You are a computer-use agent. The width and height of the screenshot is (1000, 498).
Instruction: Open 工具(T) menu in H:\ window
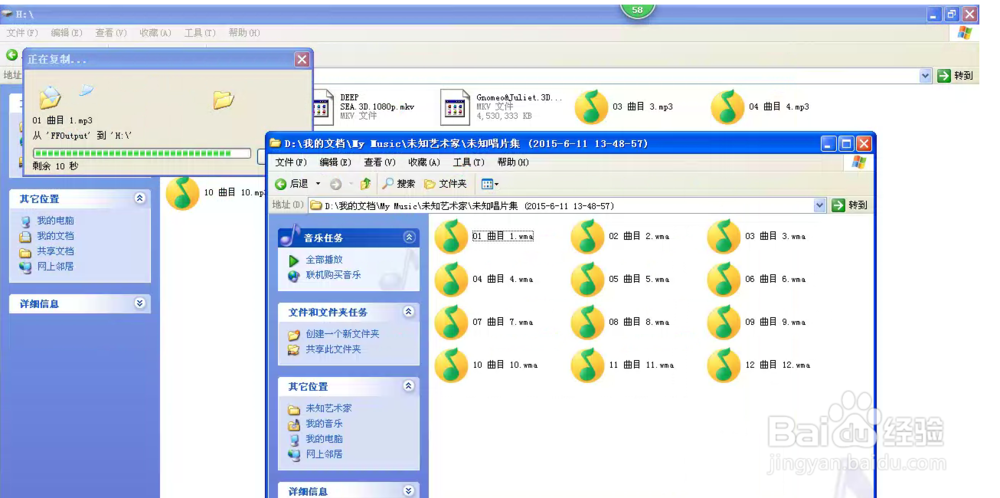coord(200,33)
